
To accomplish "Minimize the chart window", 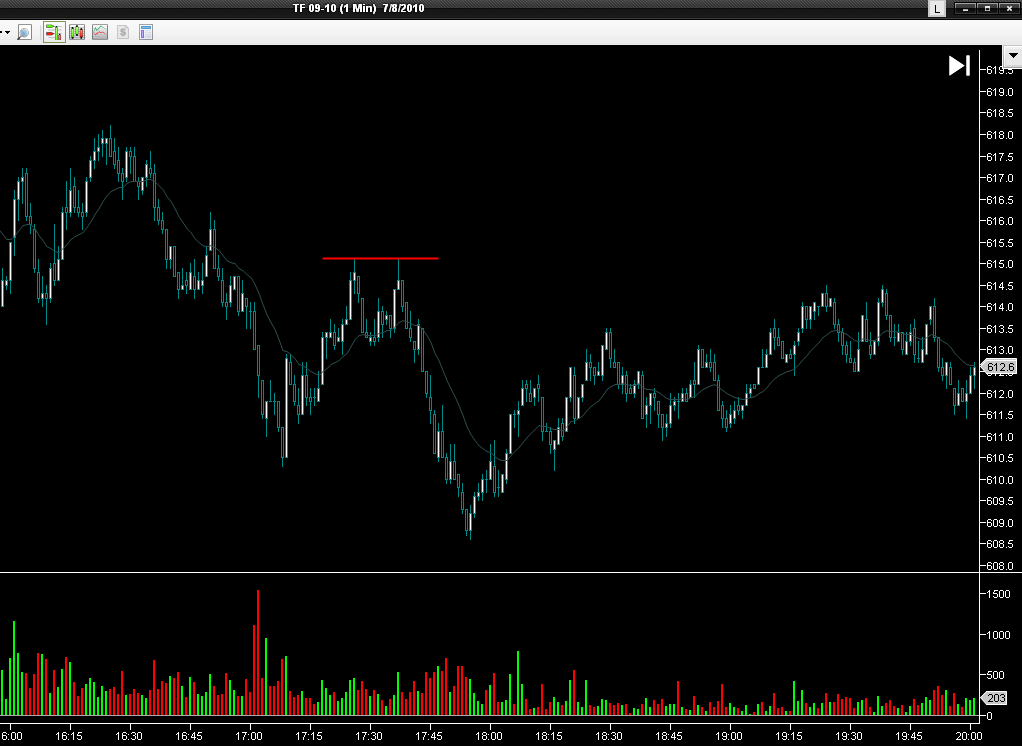I will 965,8.
